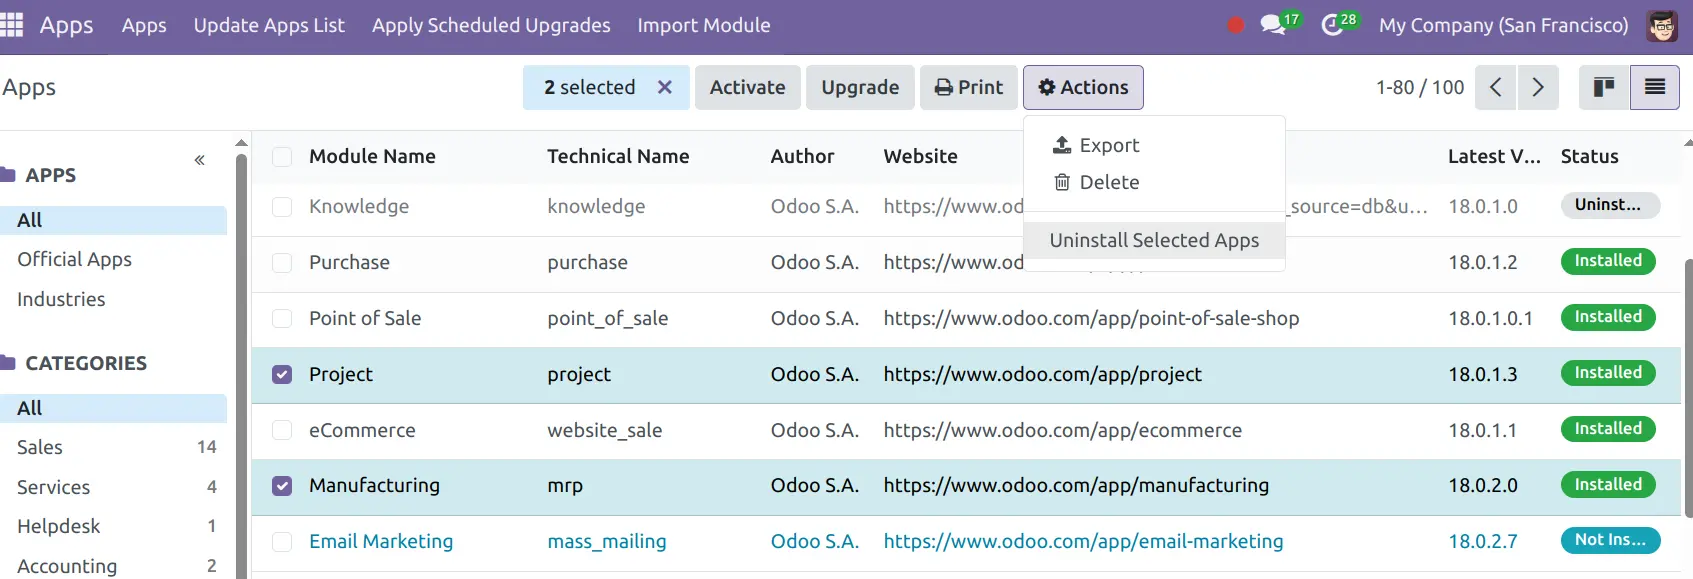Choose Uninstall Selected Apps

1154,240
